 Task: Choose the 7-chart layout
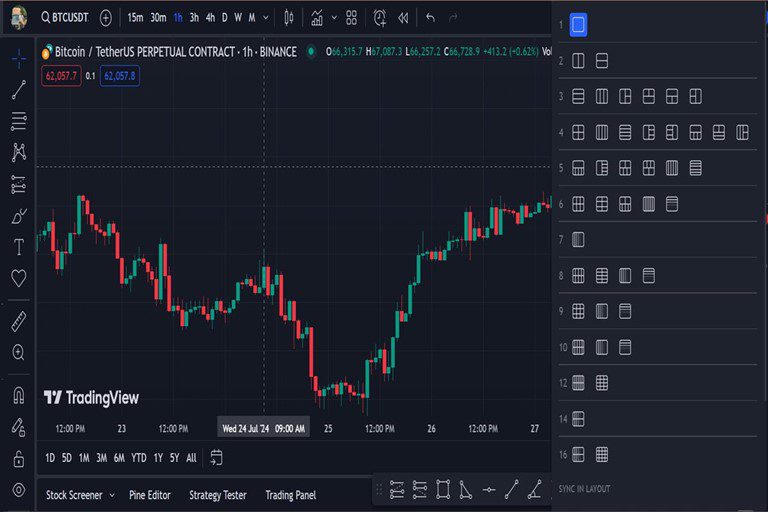578,240
